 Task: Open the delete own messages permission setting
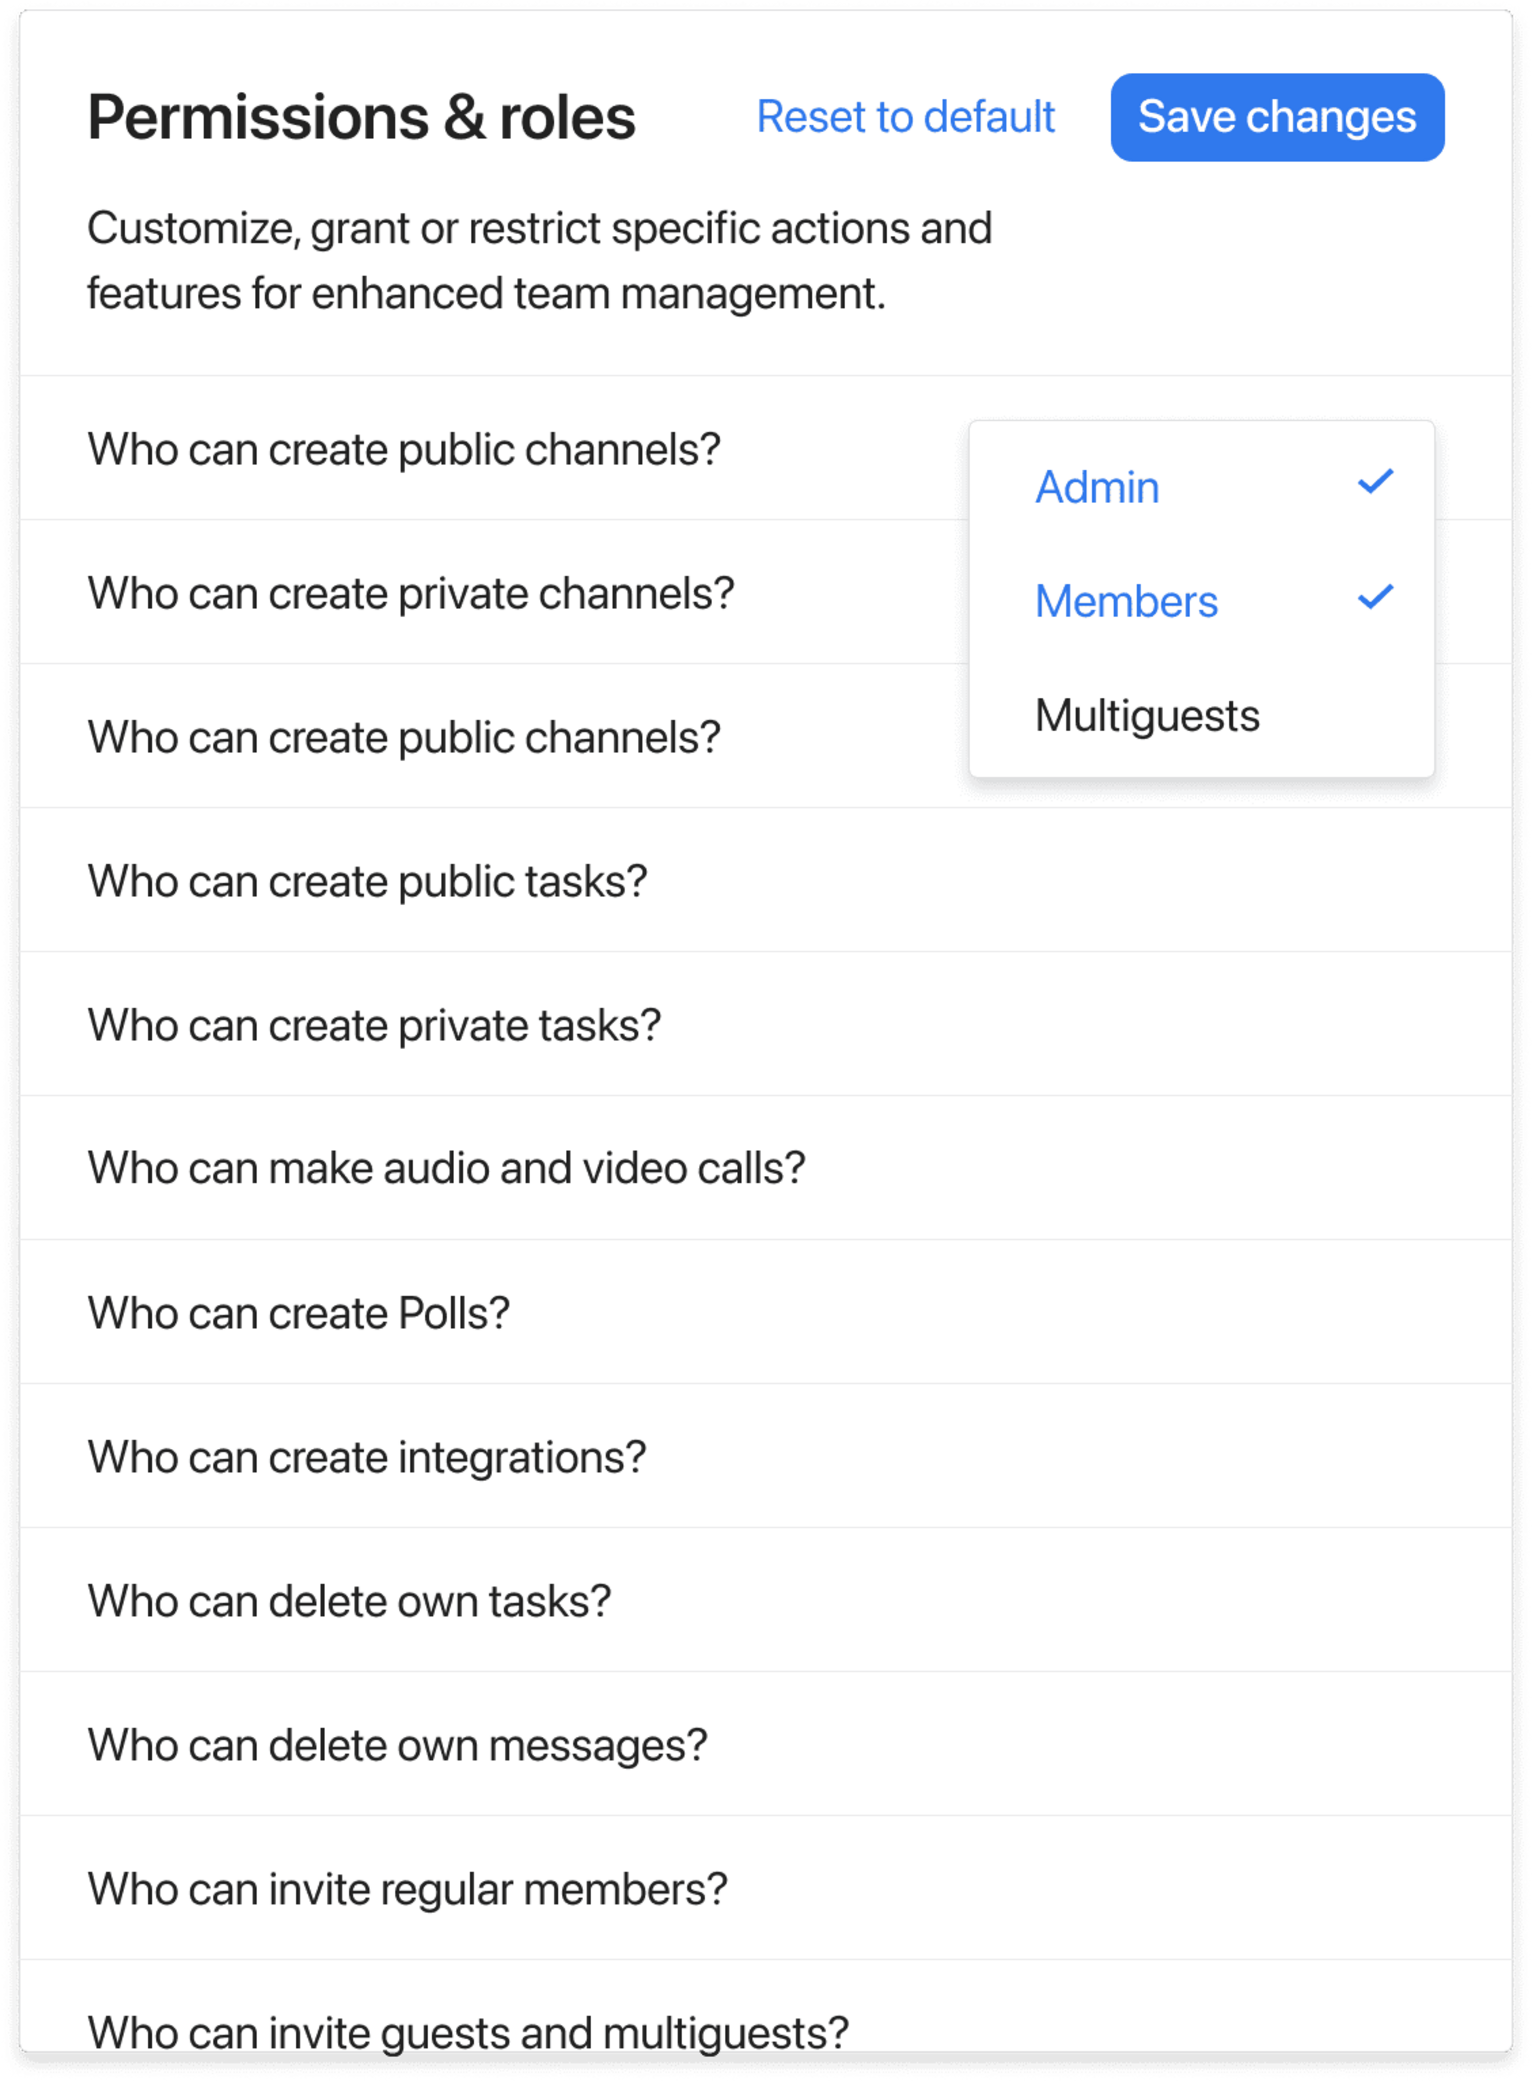point(396,1744)
